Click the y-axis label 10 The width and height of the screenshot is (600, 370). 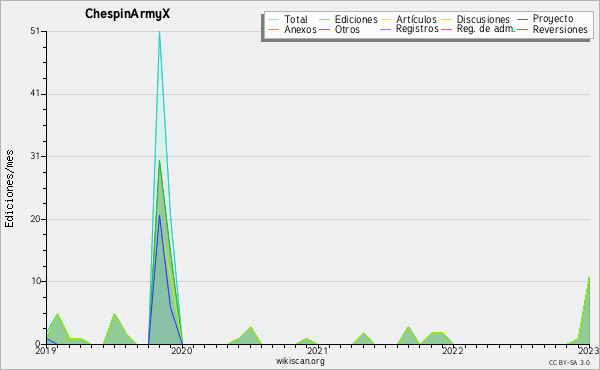click(36, 281)
